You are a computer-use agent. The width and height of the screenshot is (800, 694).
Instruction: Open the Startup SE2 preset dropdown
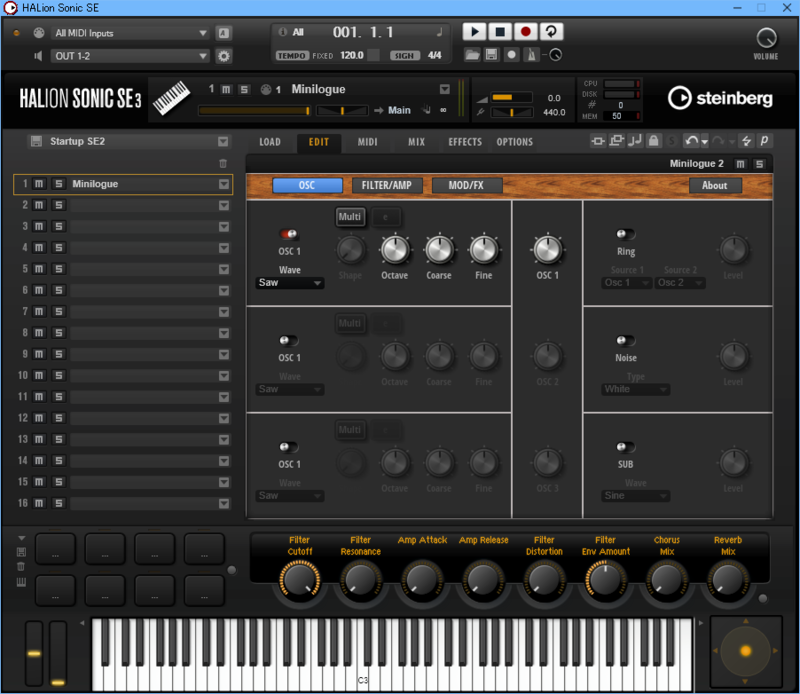(x=223, y=141)
